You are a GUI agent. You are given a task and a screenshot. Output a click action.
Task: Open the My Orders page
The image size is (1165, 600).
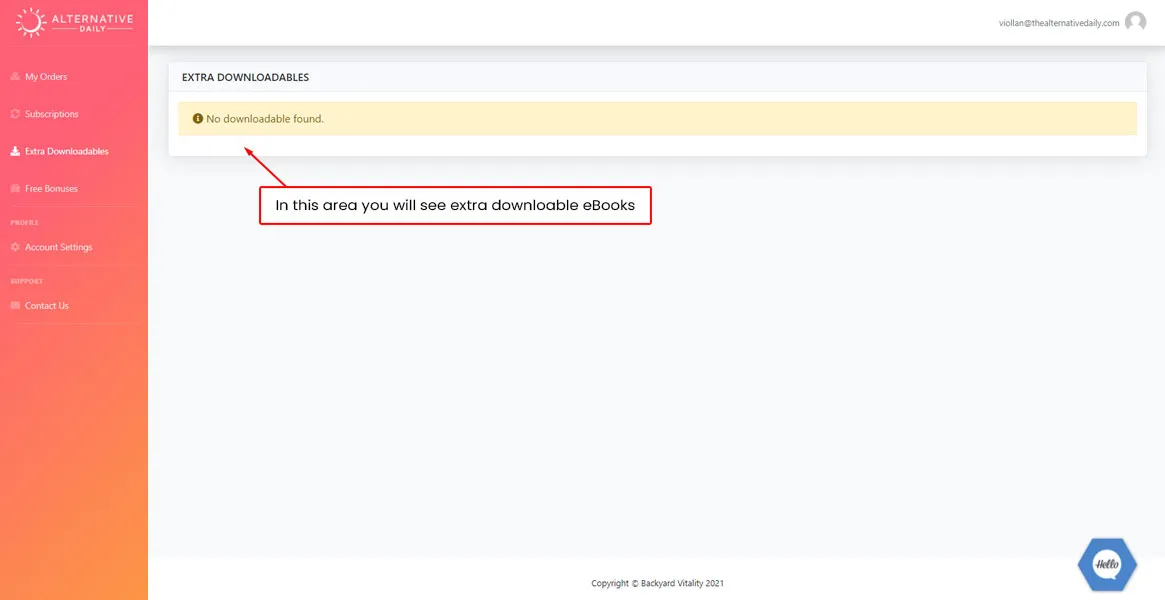pos(46,77)
